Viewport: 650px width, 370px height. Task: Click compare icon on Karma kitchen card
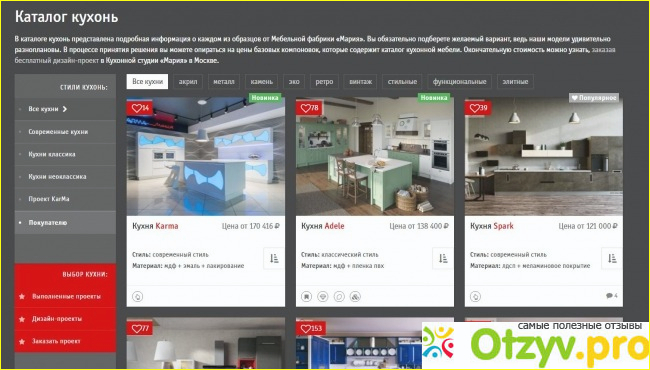click(274, 258)
